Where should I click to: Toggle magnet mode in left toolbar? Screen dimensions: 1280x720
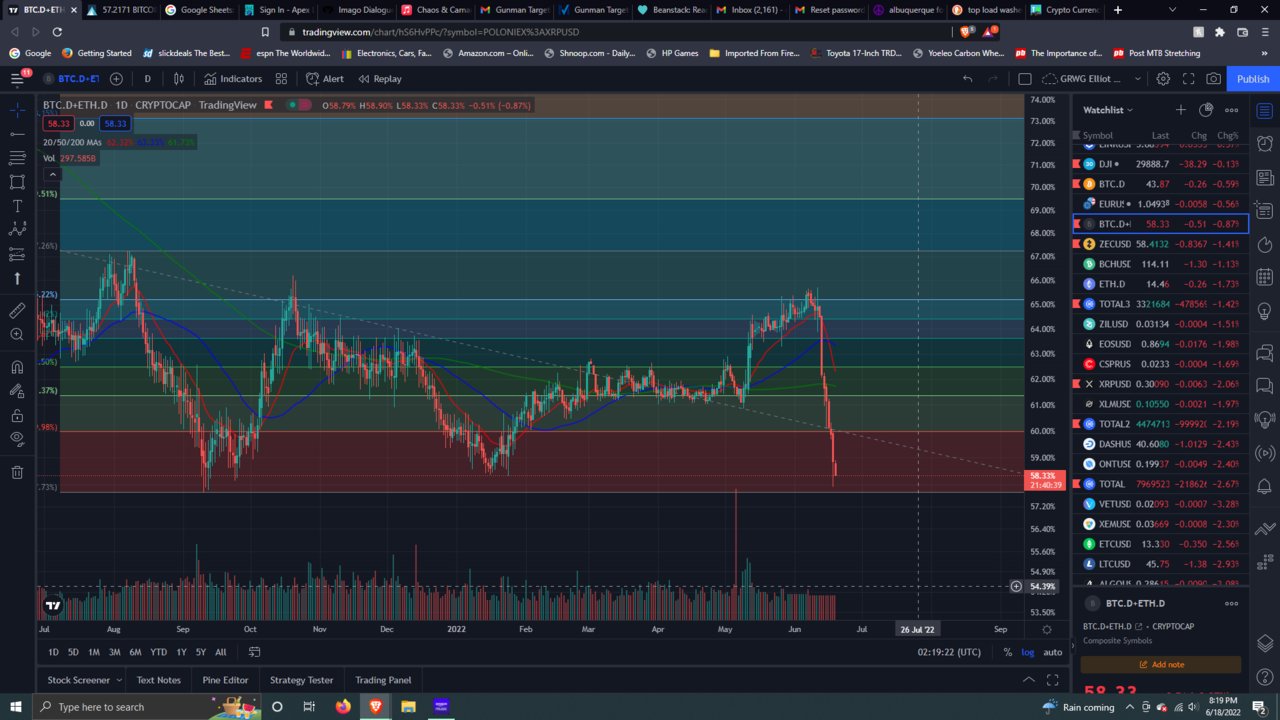coord(17,367)
